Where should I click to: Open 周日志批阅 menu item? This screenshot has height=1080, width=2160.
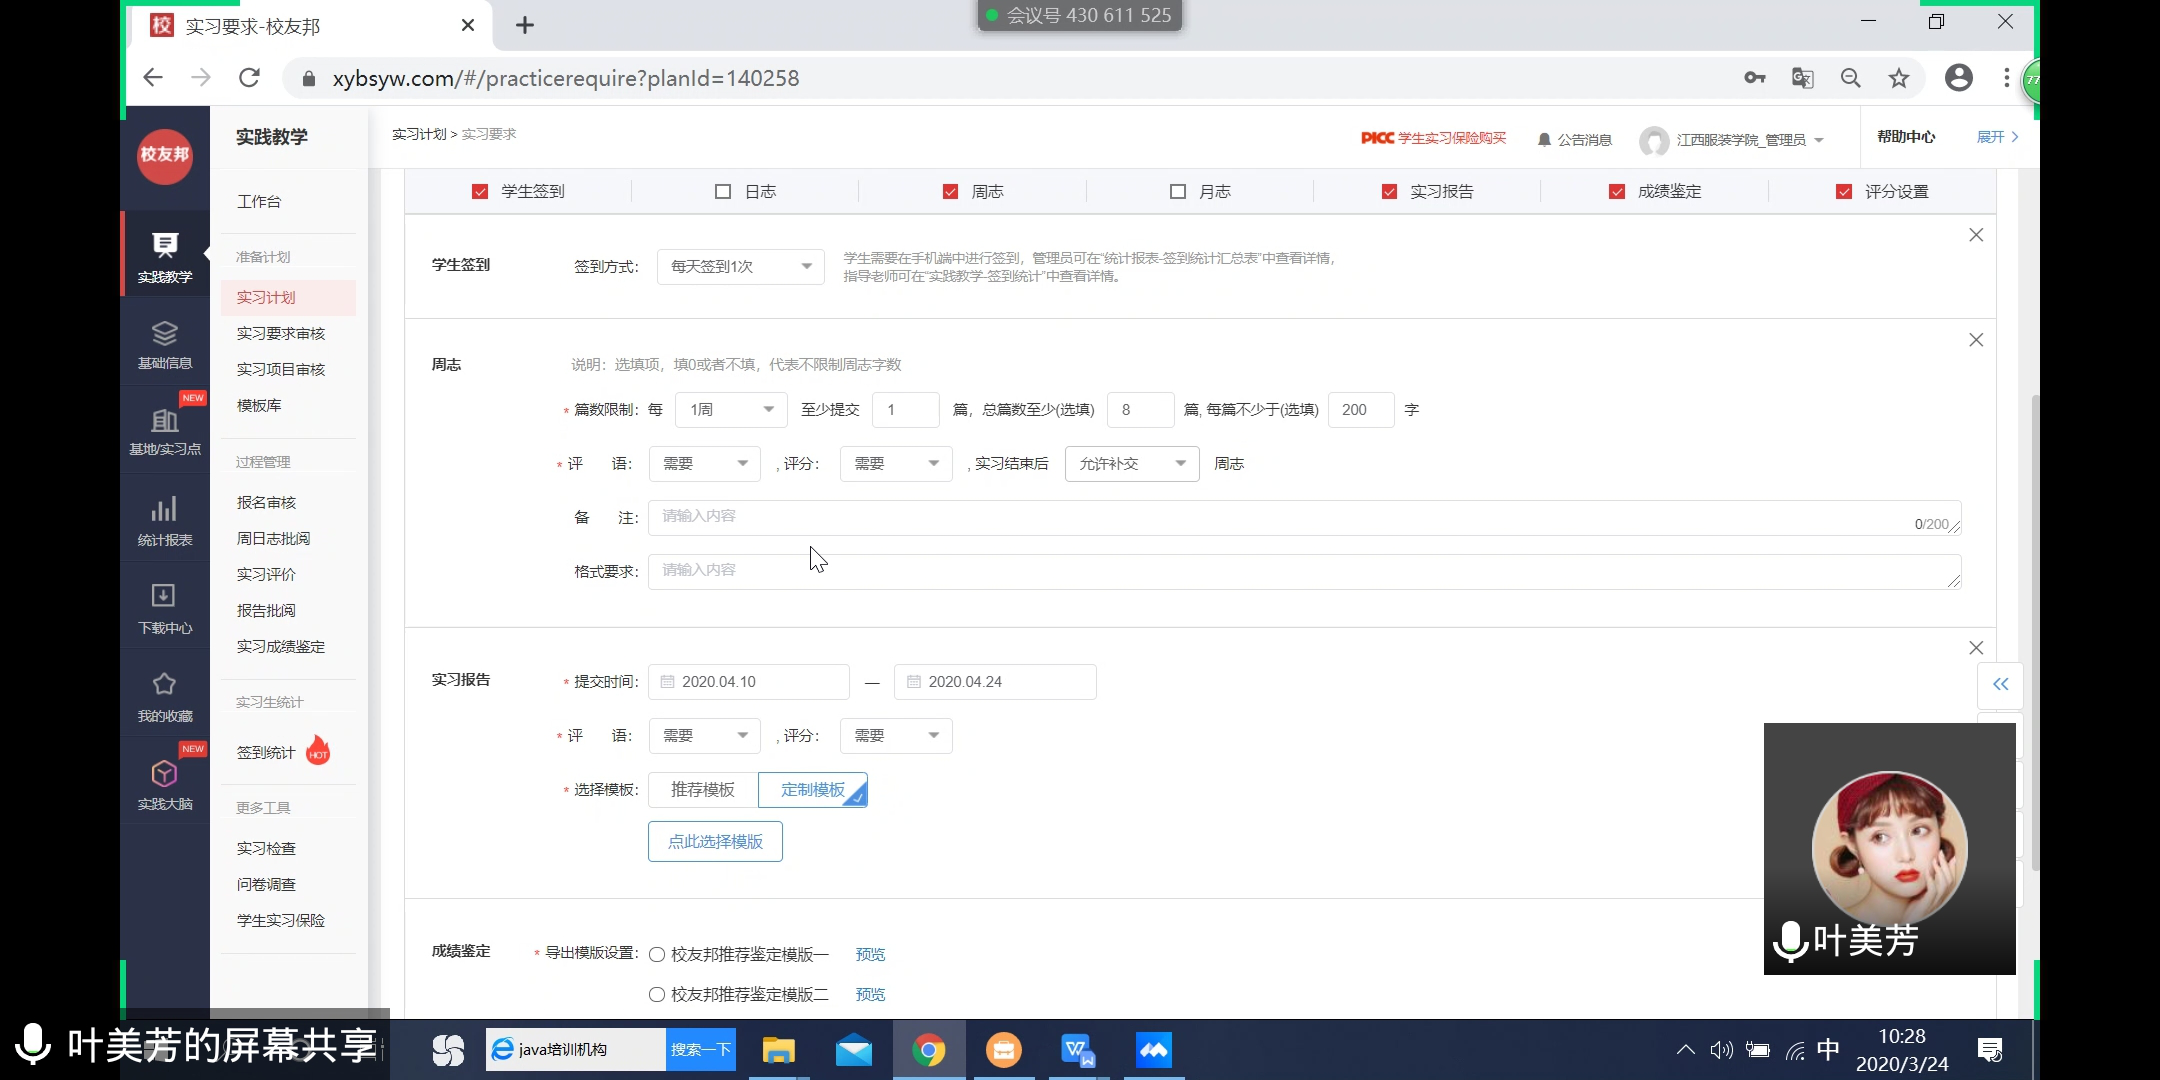[x=273, y=539]
